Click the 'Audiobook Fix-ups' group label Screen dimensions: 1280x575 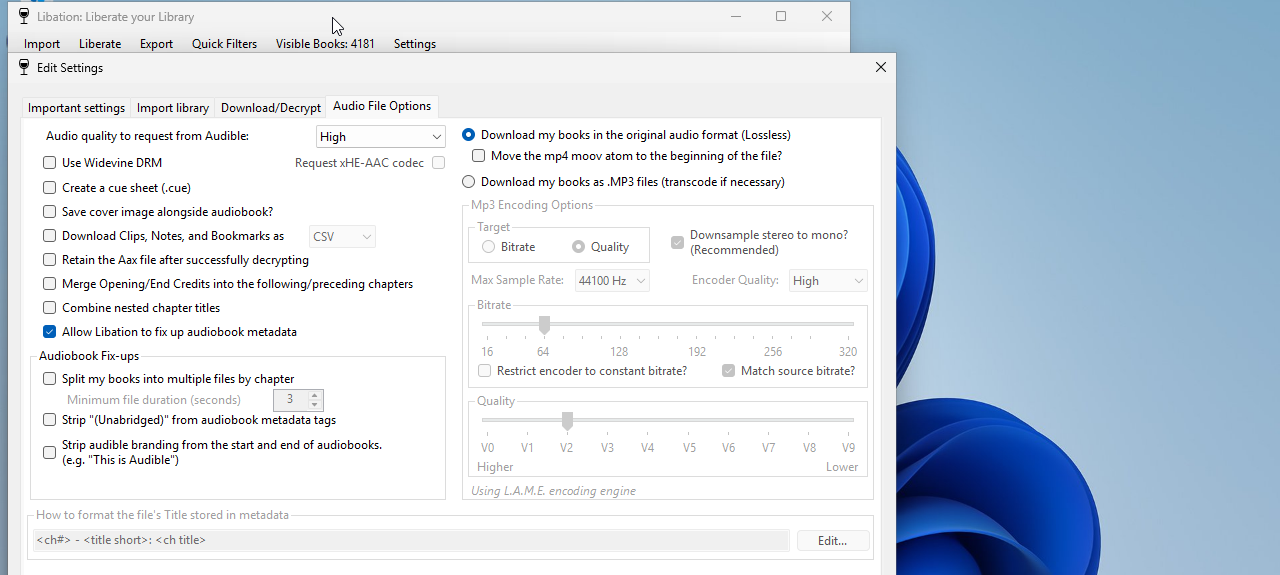pyautogui.click(x=89, y=356)
